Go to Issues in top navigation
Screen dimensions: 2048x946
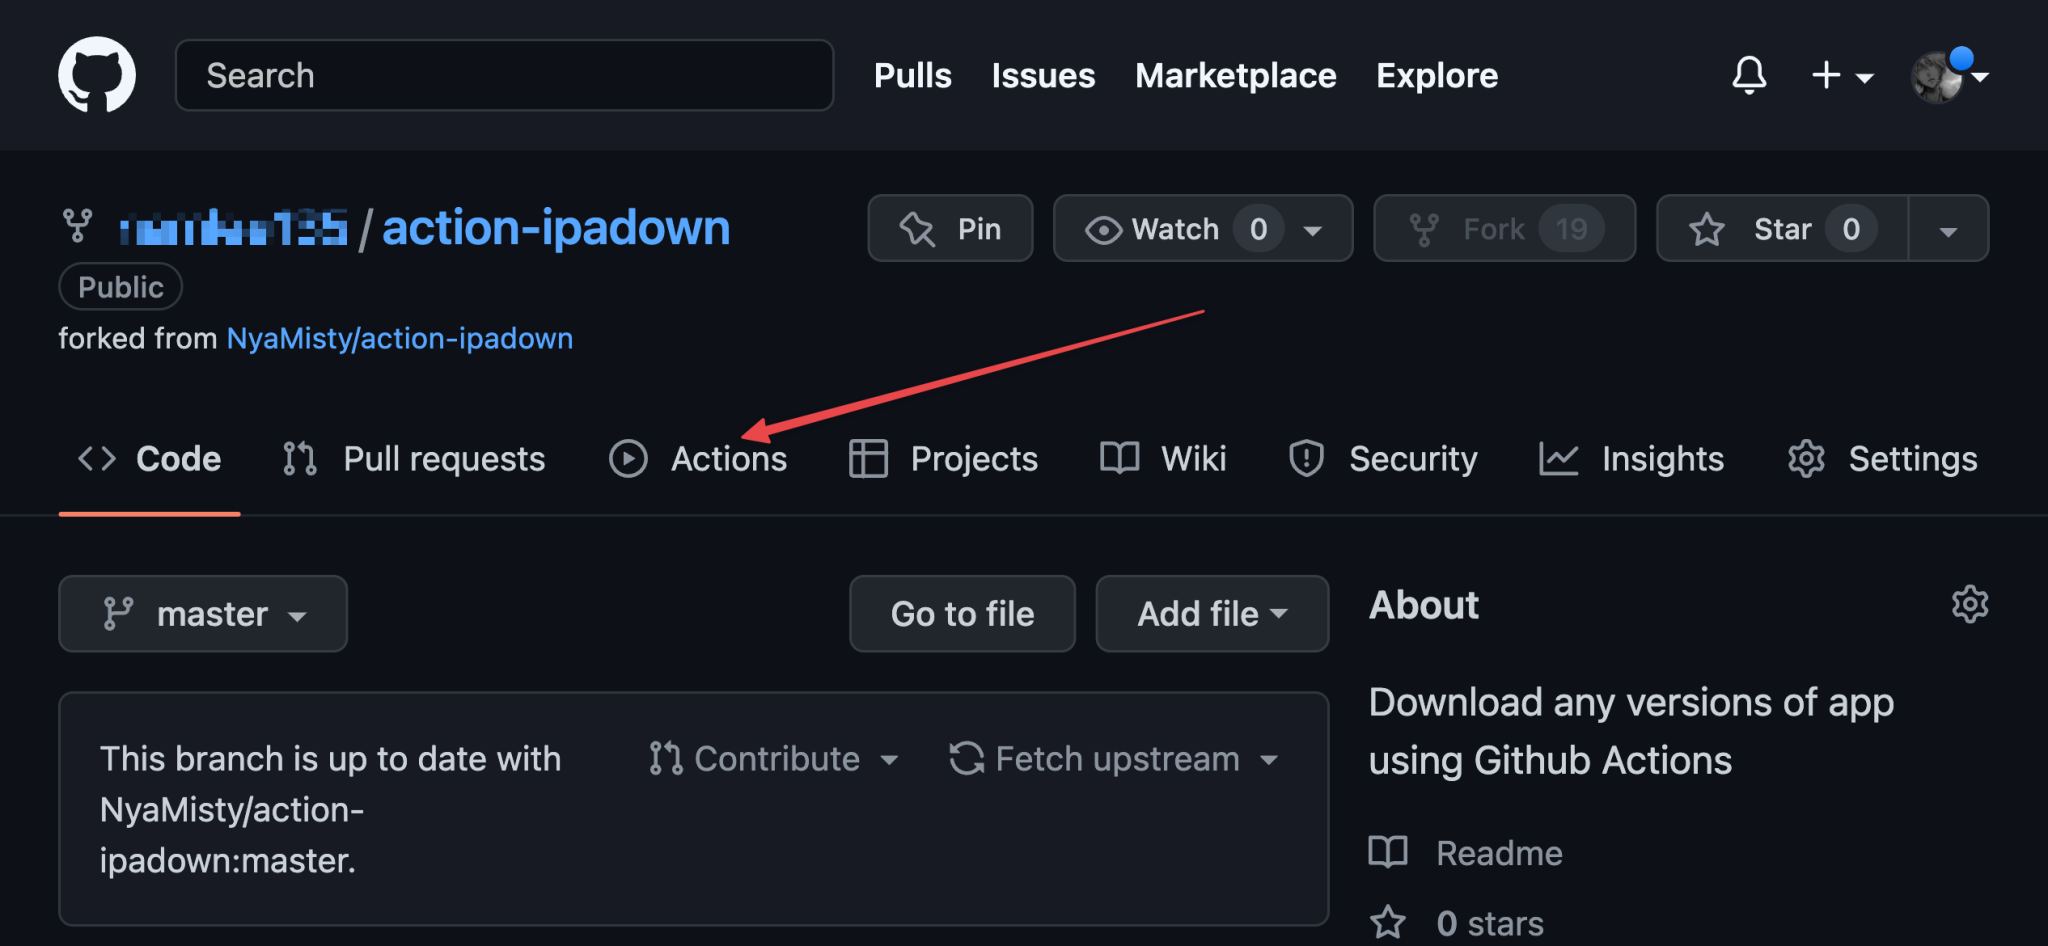coord(1043,76)
